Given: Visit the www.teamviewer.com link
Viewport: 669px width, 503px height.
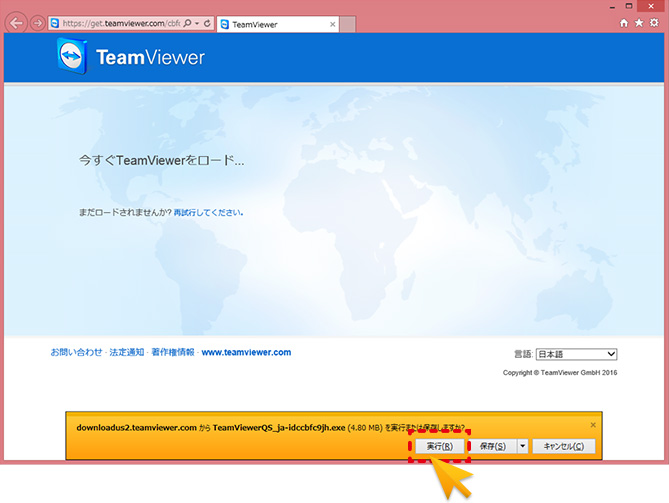Looking at the screenshot, I should [246, 352].
